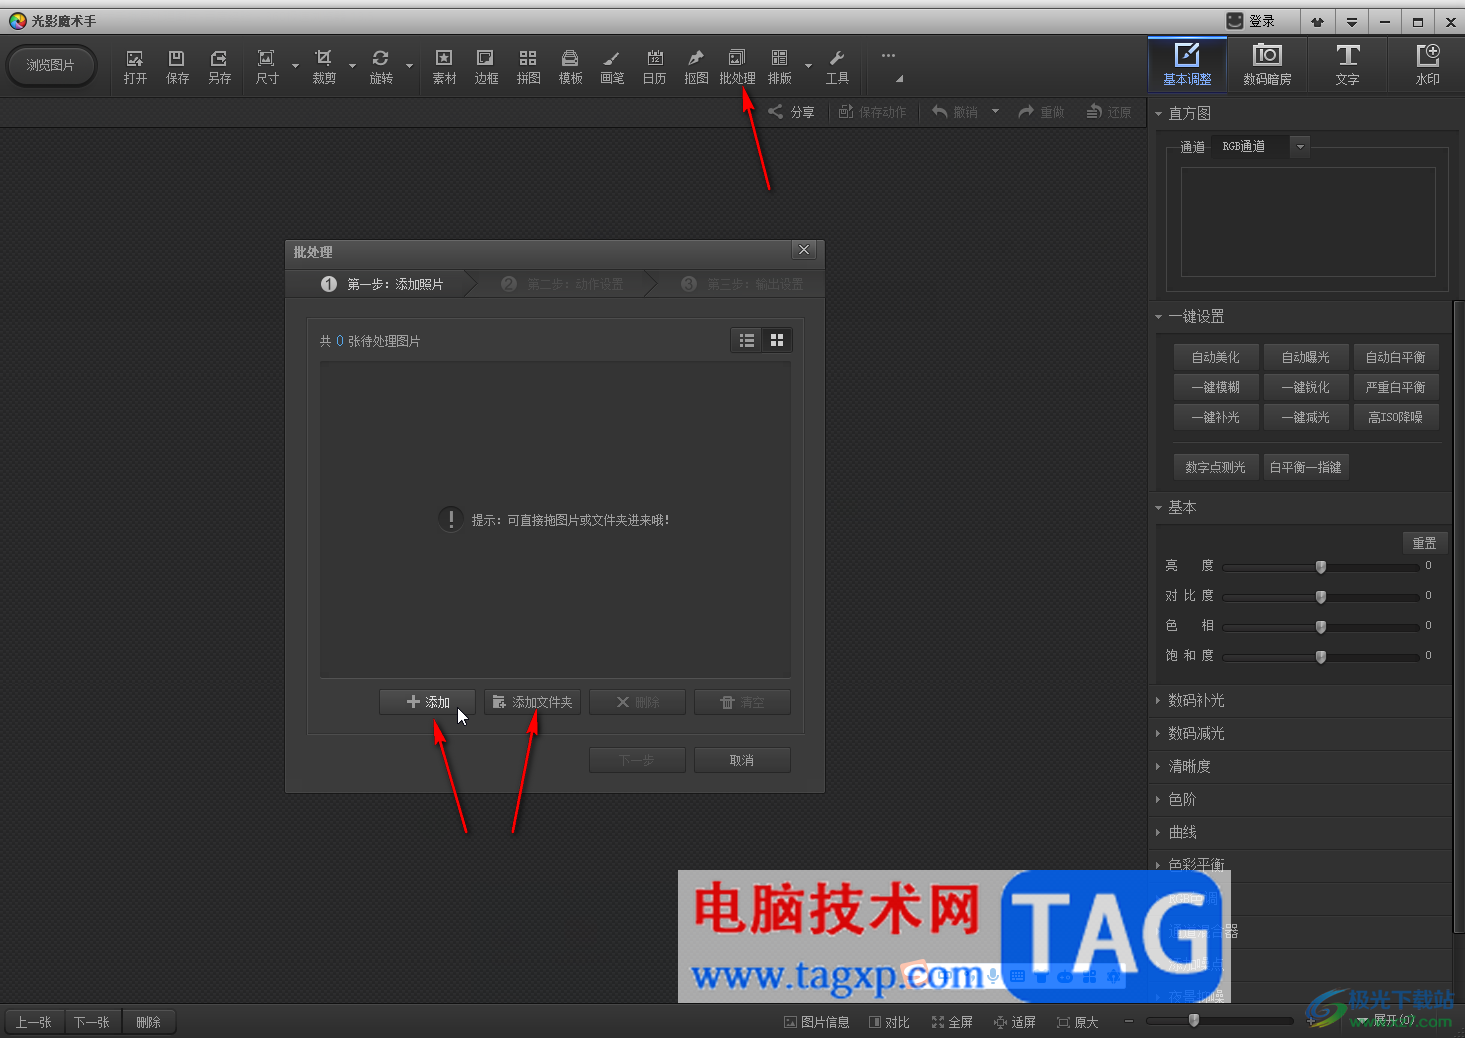The width and height of the screenshot is (1465, 1038).
Task: Switch batch dialog to thumbnail grid view
Action: pyautogui.click(x=777, y=341)
